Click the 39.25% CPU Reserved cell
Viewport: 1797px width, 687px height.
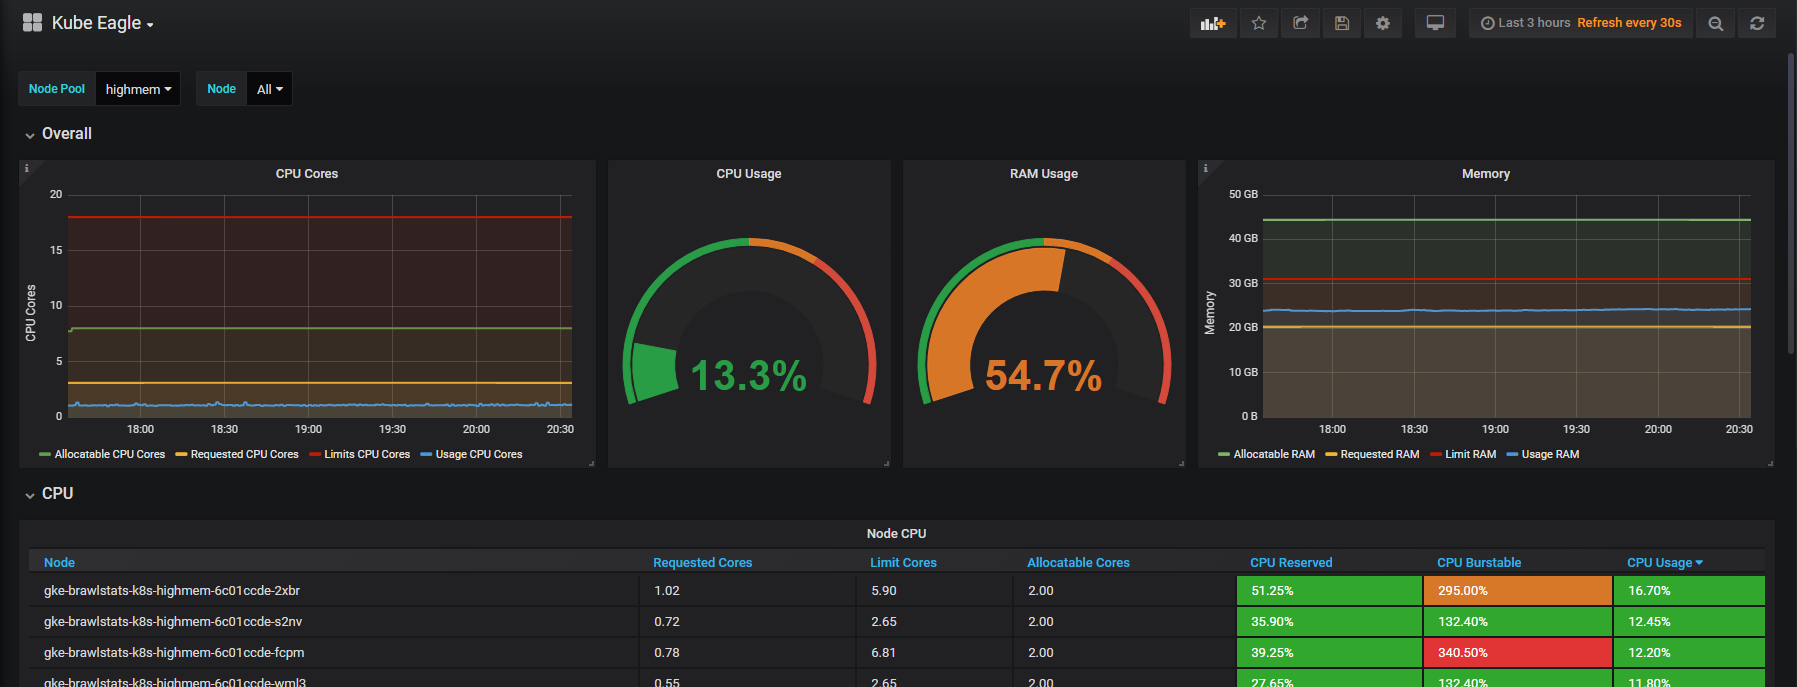point(1329,653)
